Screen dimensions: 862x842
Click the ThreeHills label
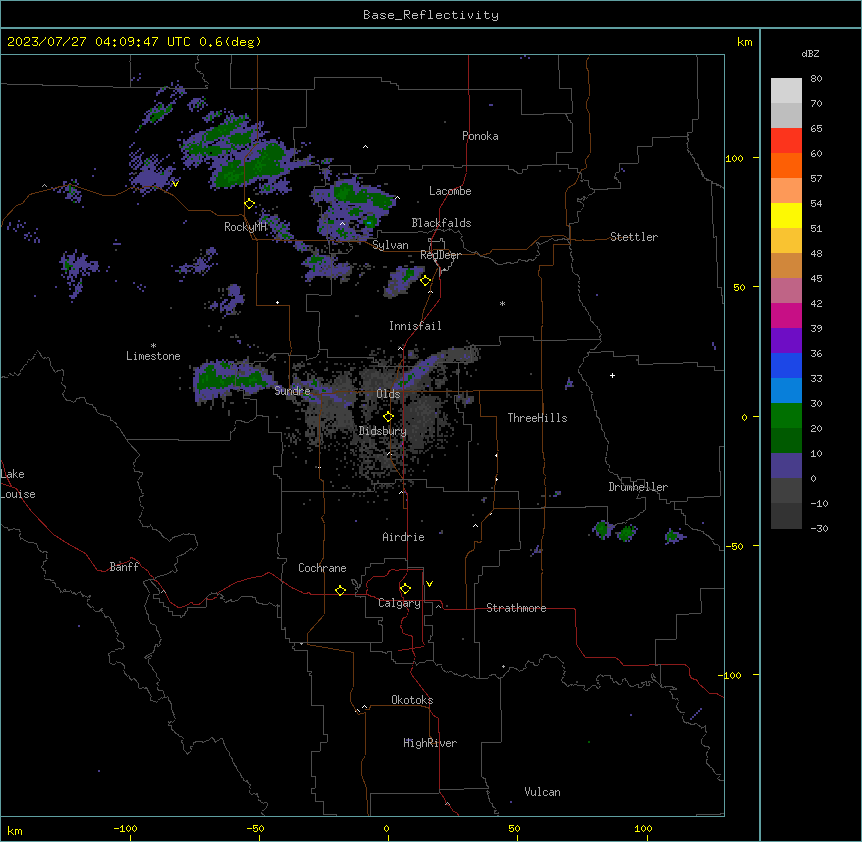538,418
